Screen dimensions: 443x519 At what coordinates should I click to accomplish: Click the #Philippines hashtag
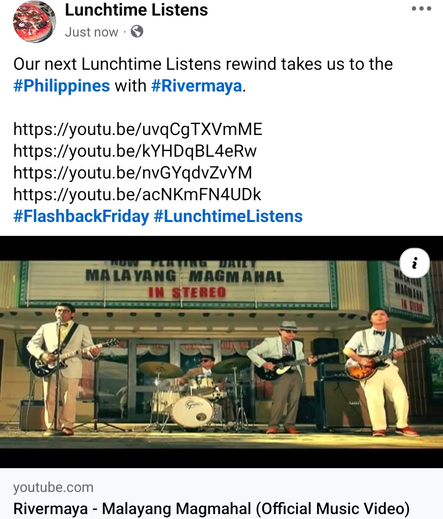pos(62,86)
